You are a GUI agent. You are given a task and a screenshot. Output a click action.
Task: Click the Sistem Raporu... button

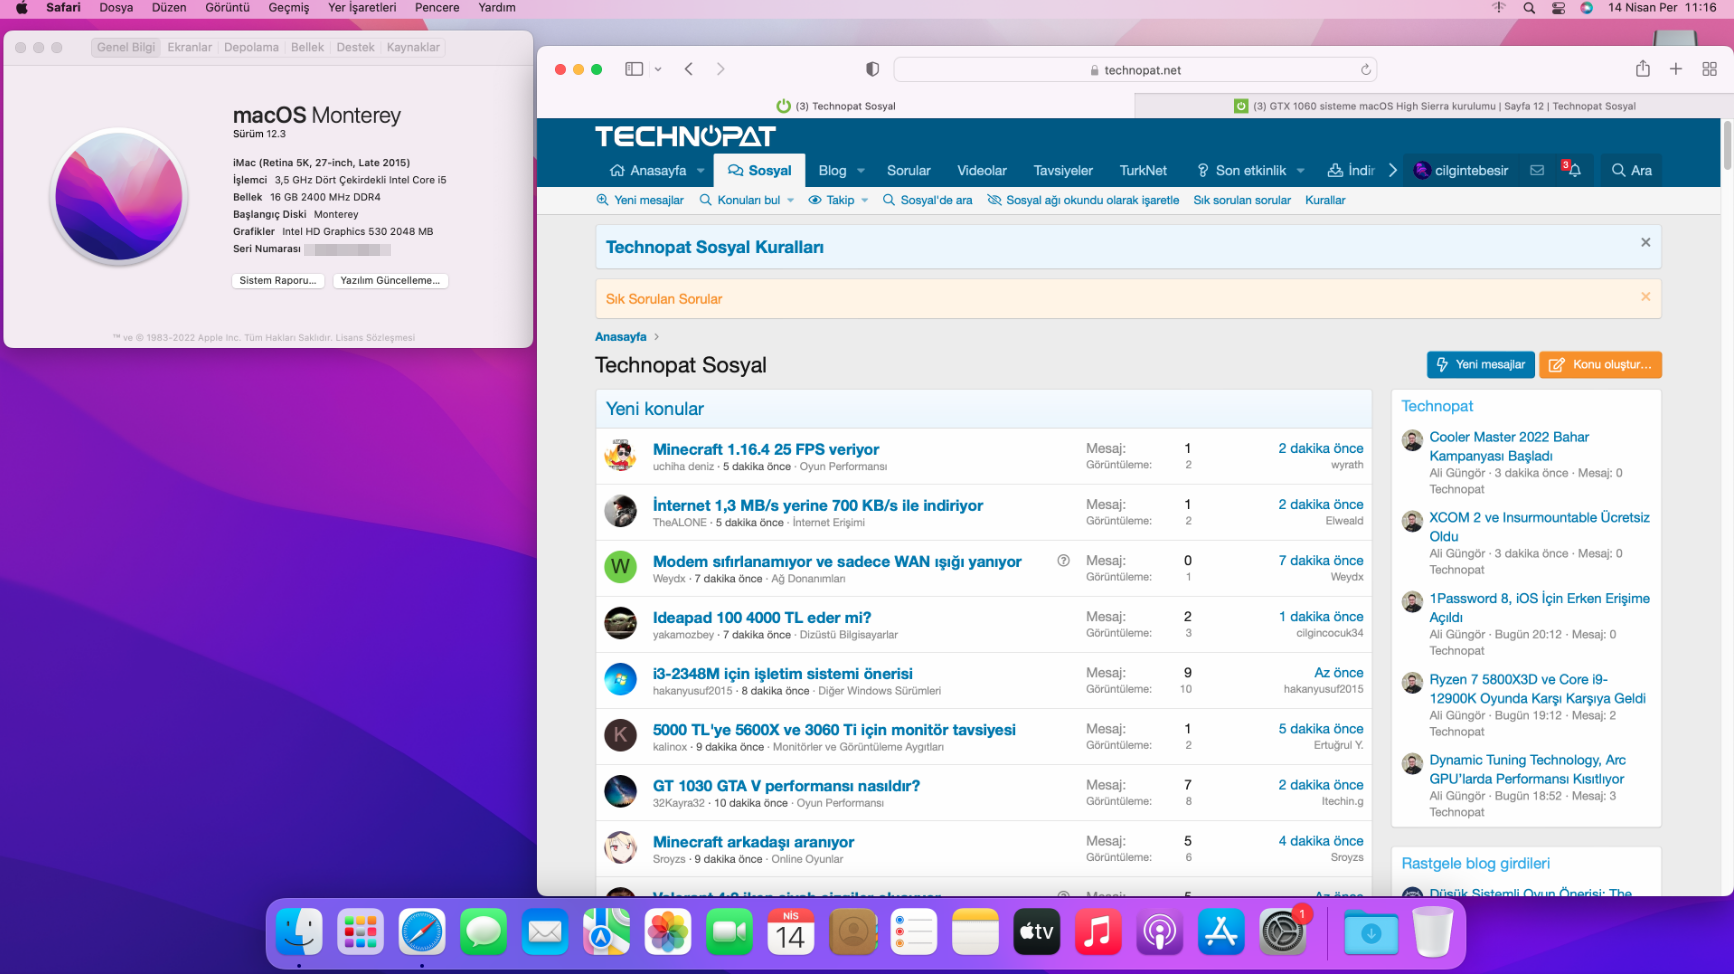click(278, 281)
